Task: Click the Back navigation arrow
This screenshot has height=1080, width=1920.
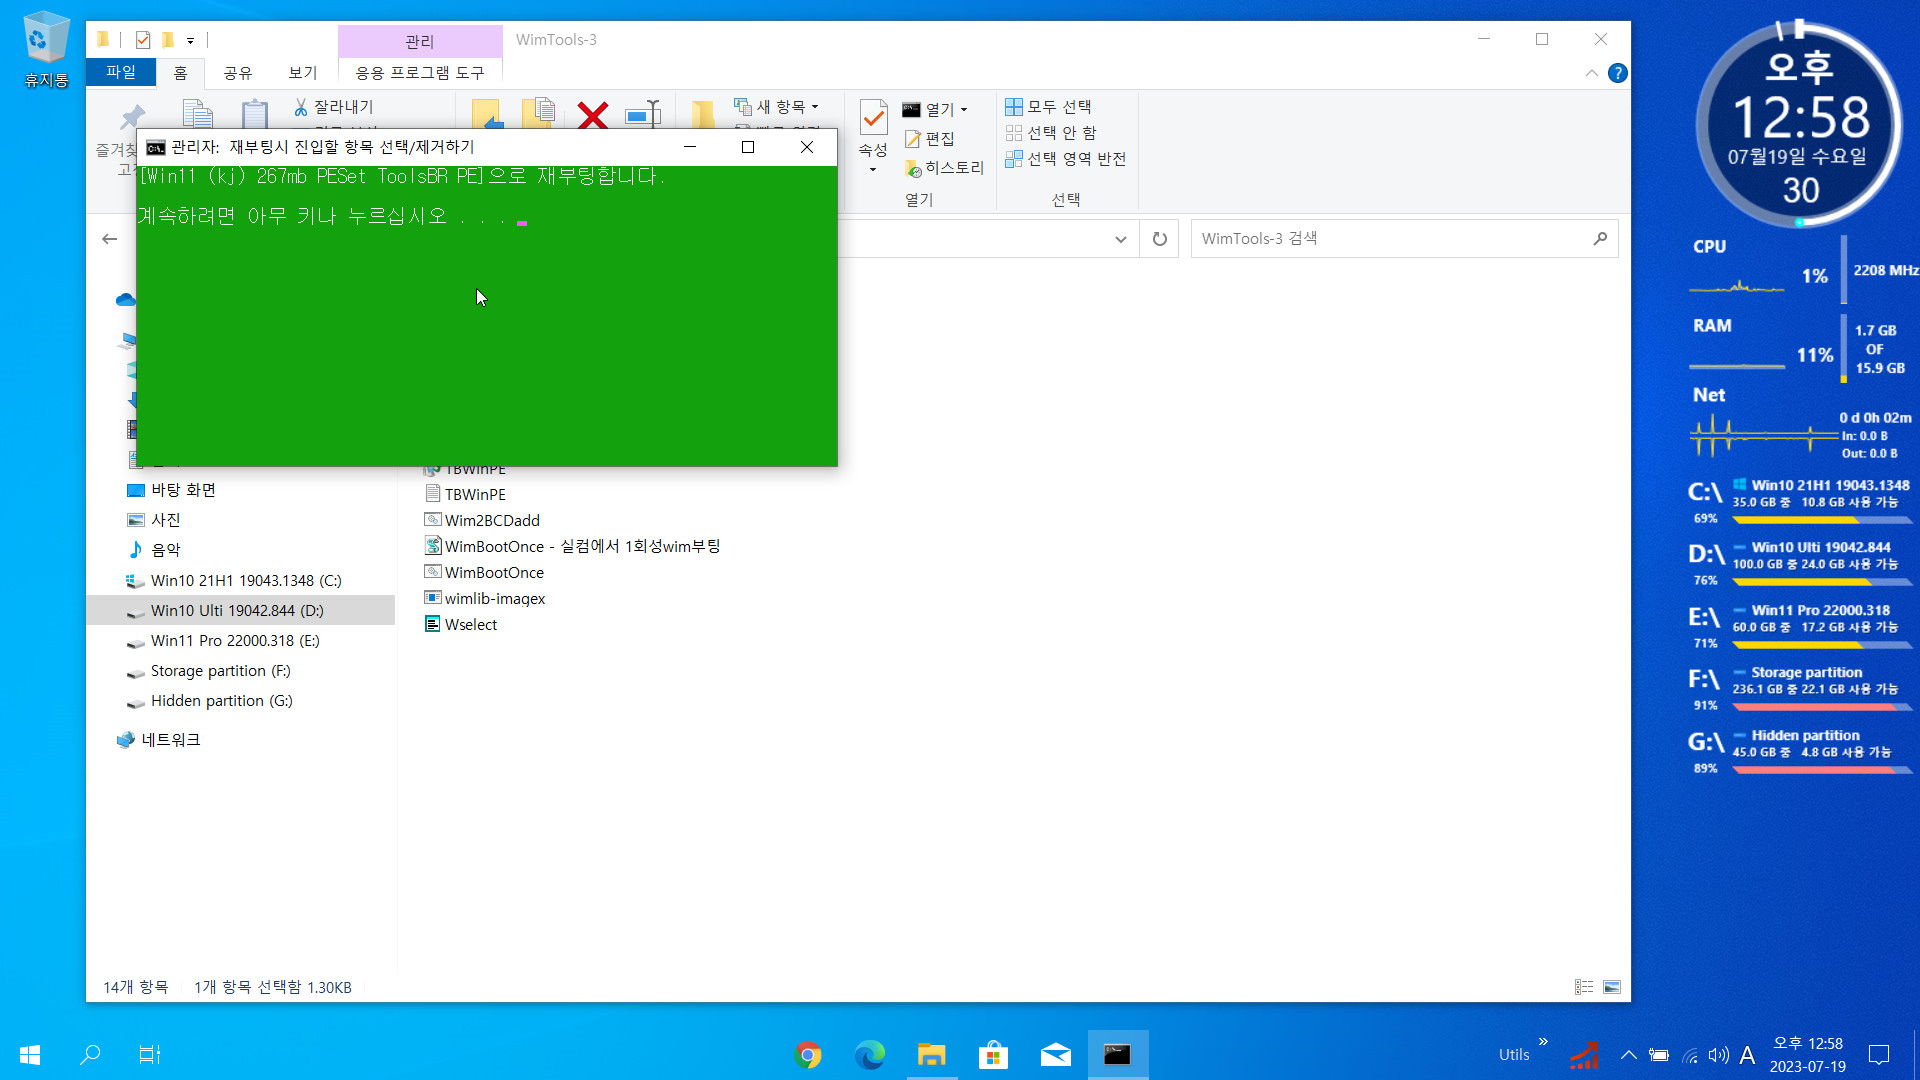Action: point(110,239)
